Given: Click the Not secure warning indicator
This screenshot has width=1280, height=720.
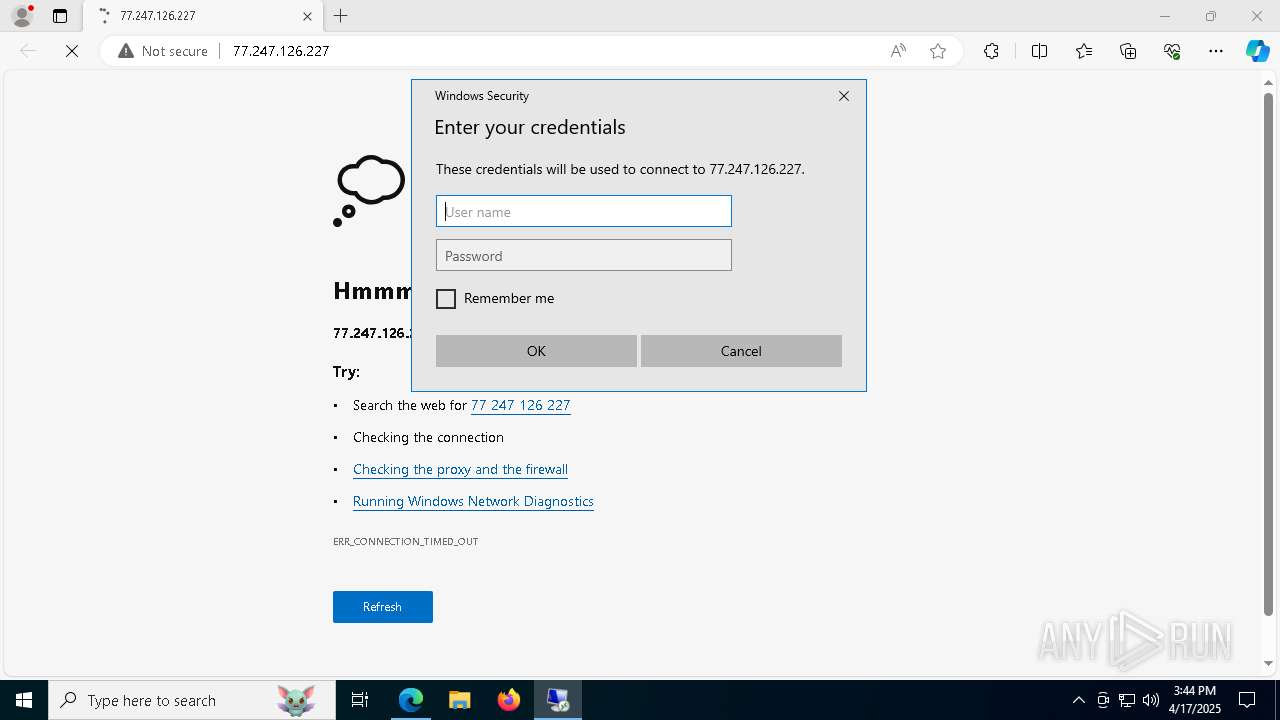Looking at the screenshot, I should [163, 51].
